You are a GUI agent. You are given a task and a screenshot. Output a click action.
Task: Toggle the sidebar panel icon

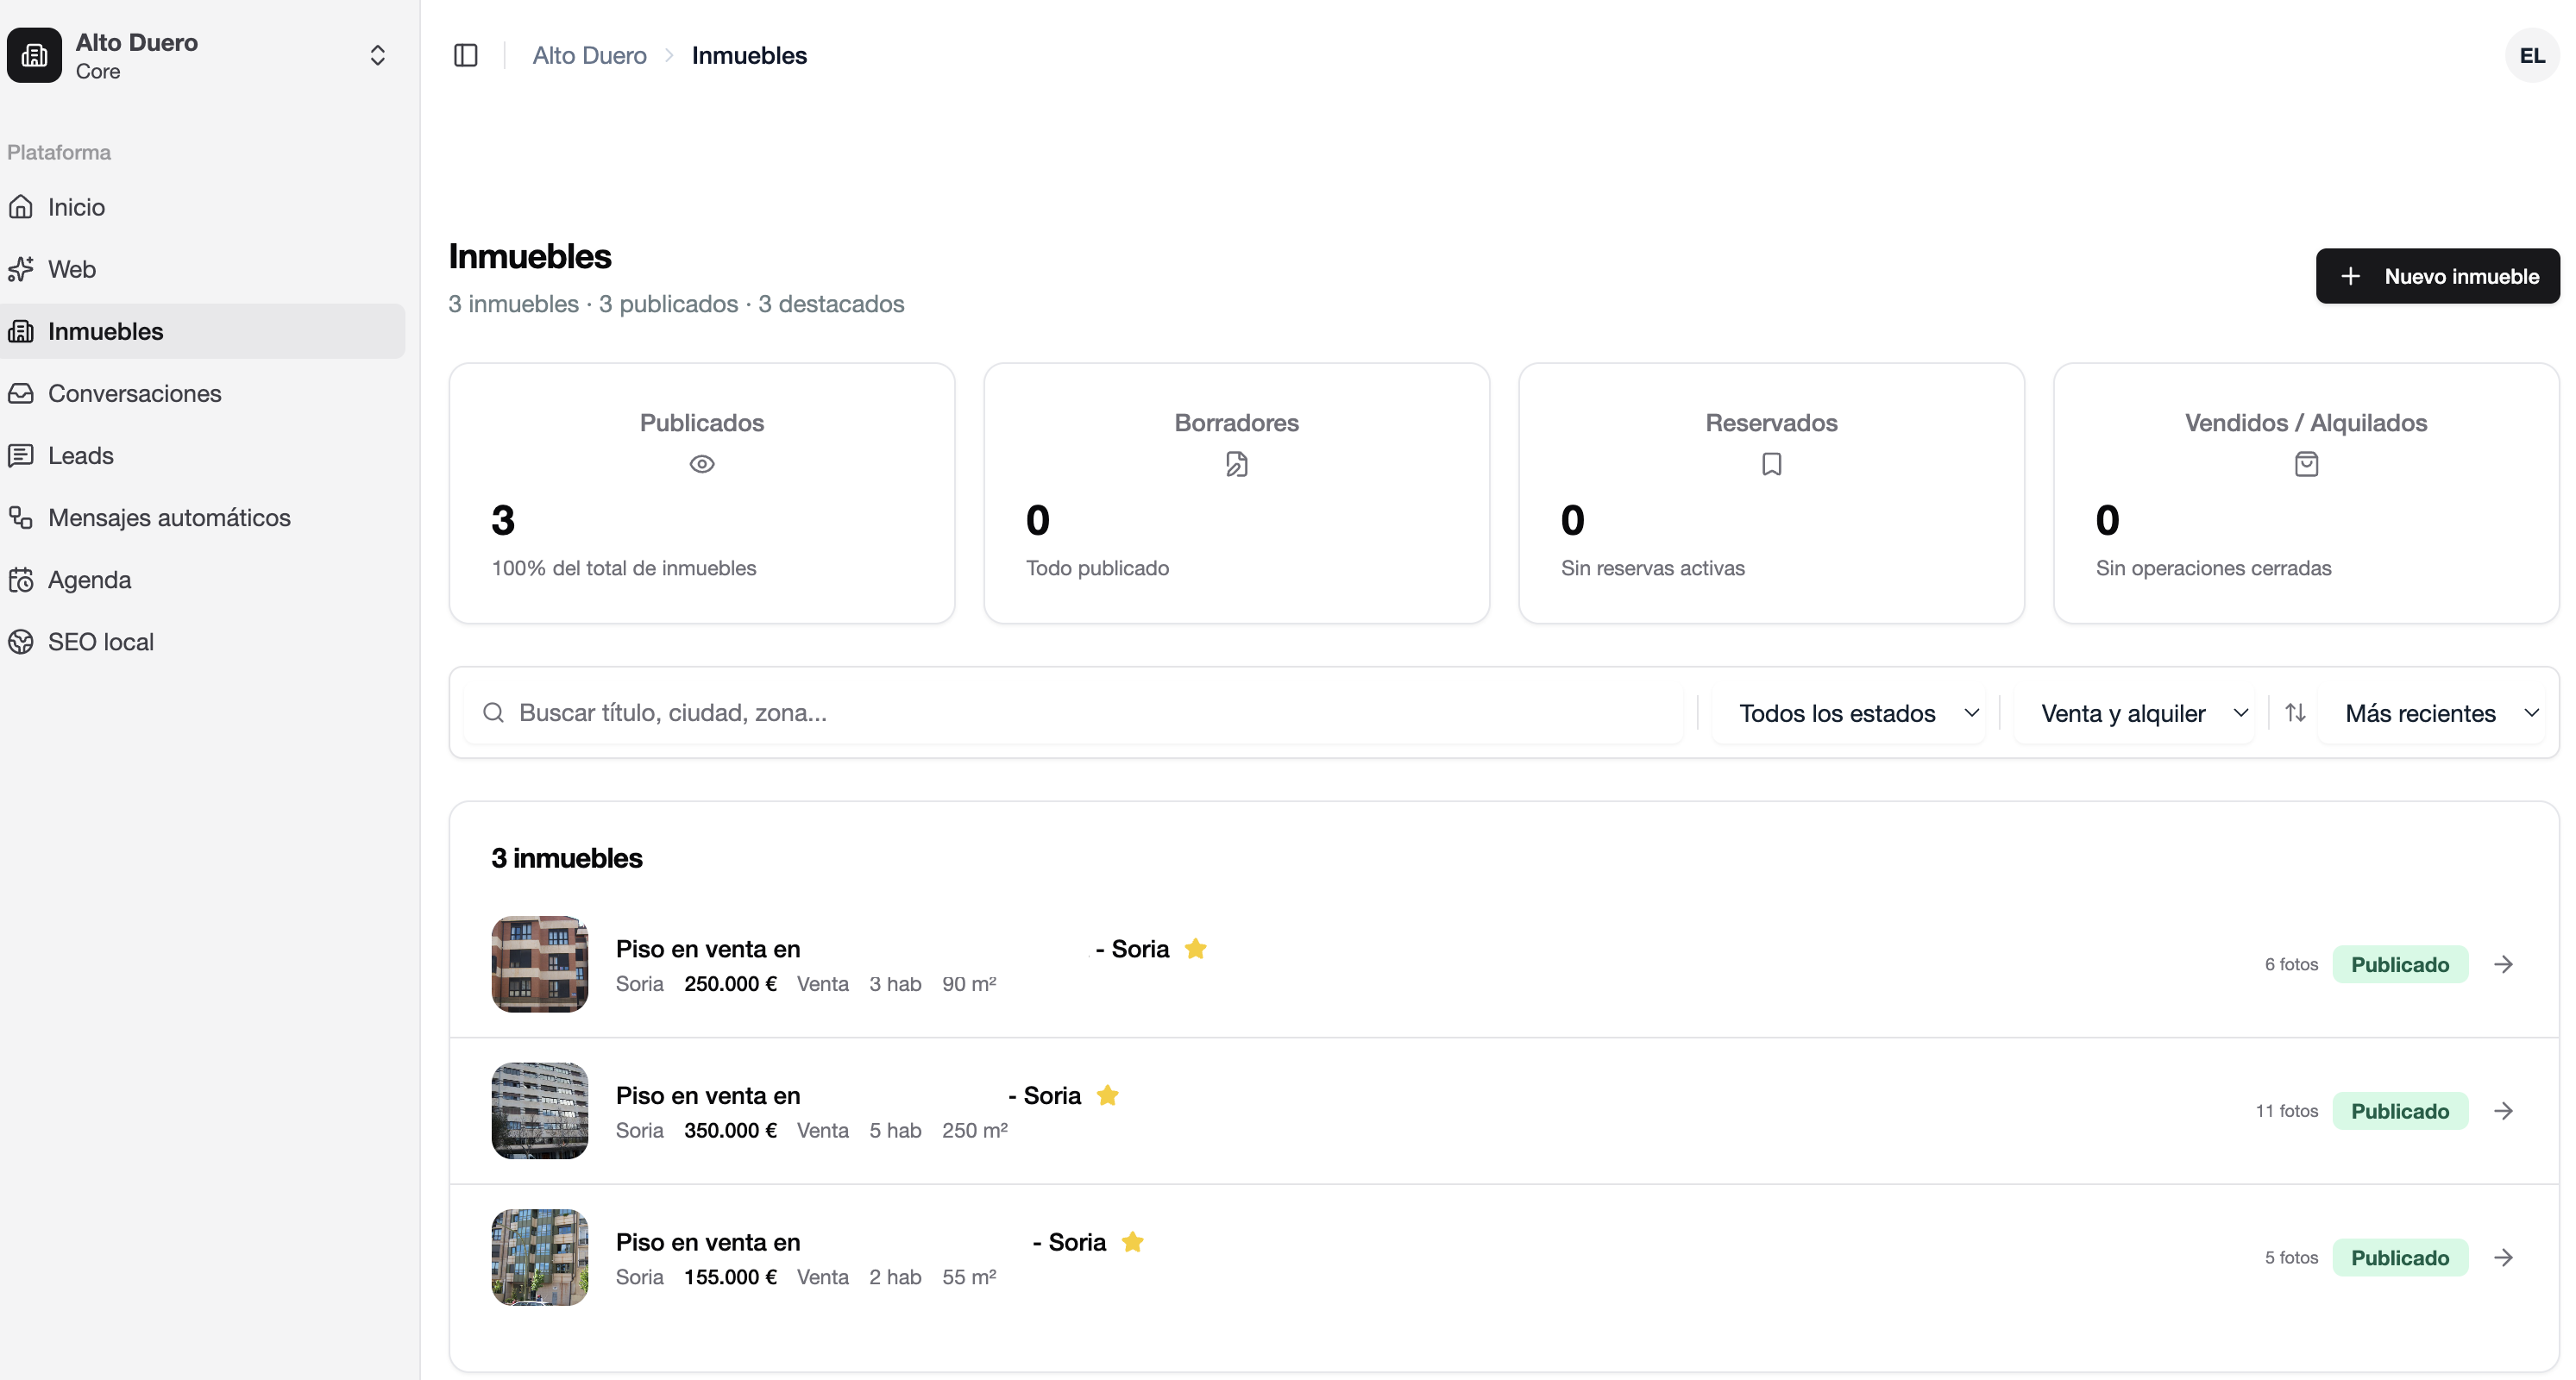coord(466,55)
